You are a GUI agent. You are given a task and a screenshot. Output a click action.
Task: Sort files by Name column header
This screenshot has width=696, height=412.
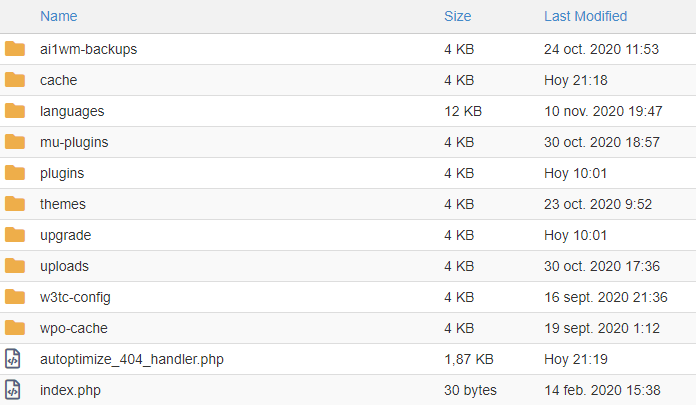[59, 16]
